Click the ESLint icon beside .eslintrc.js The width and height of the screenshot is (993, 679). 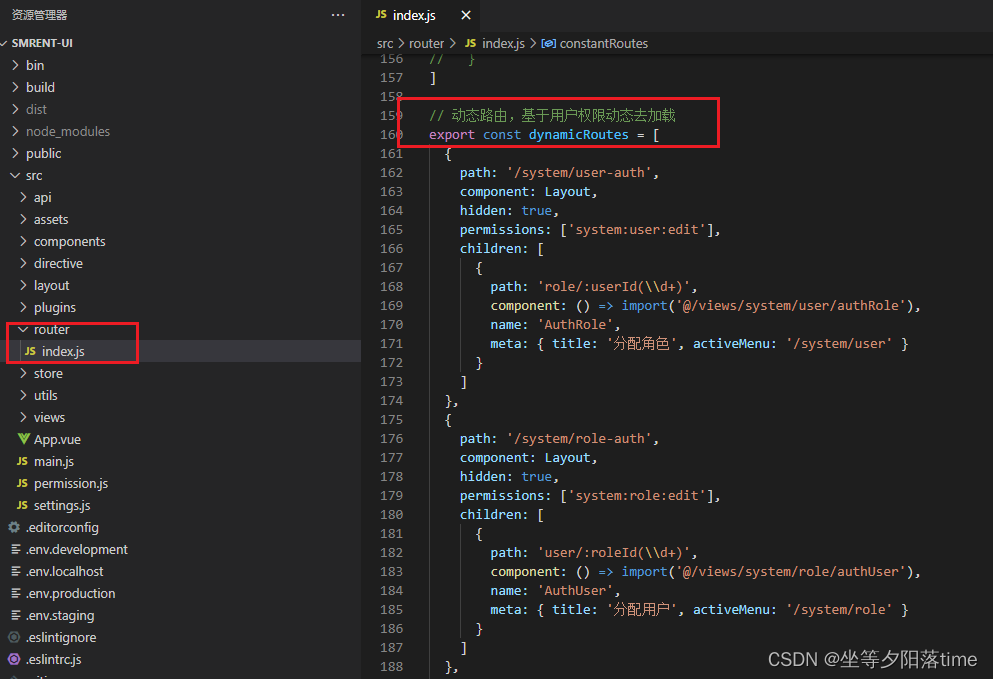click(14, 659)
